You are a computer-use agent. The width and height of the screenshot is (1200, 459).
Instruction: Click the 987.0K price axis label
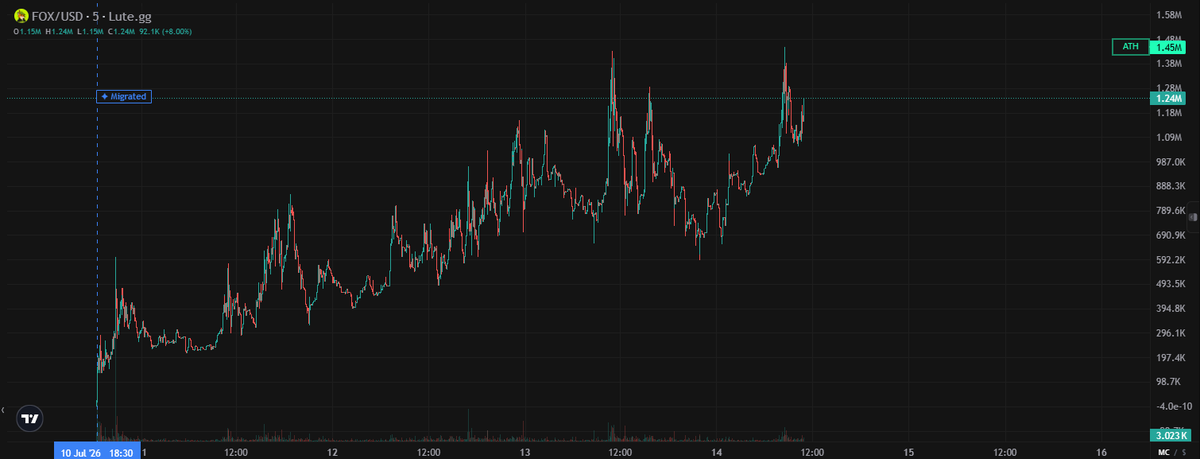click(1169, 162)
